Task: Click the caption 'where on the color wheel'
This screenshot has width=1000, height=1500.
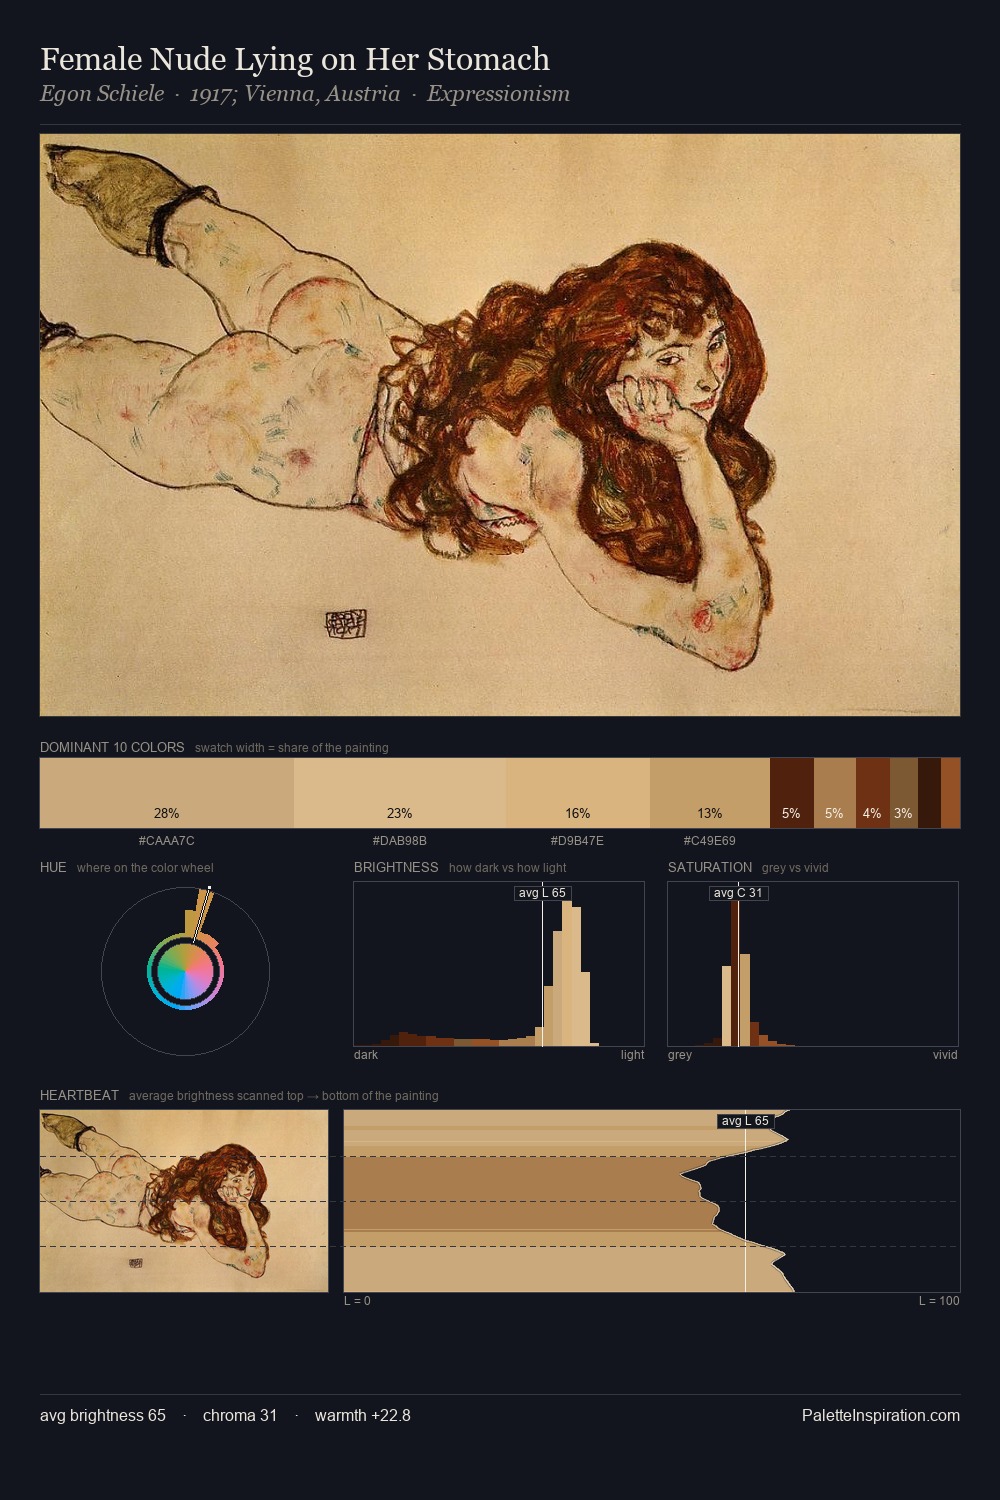Action: point(145,868)
